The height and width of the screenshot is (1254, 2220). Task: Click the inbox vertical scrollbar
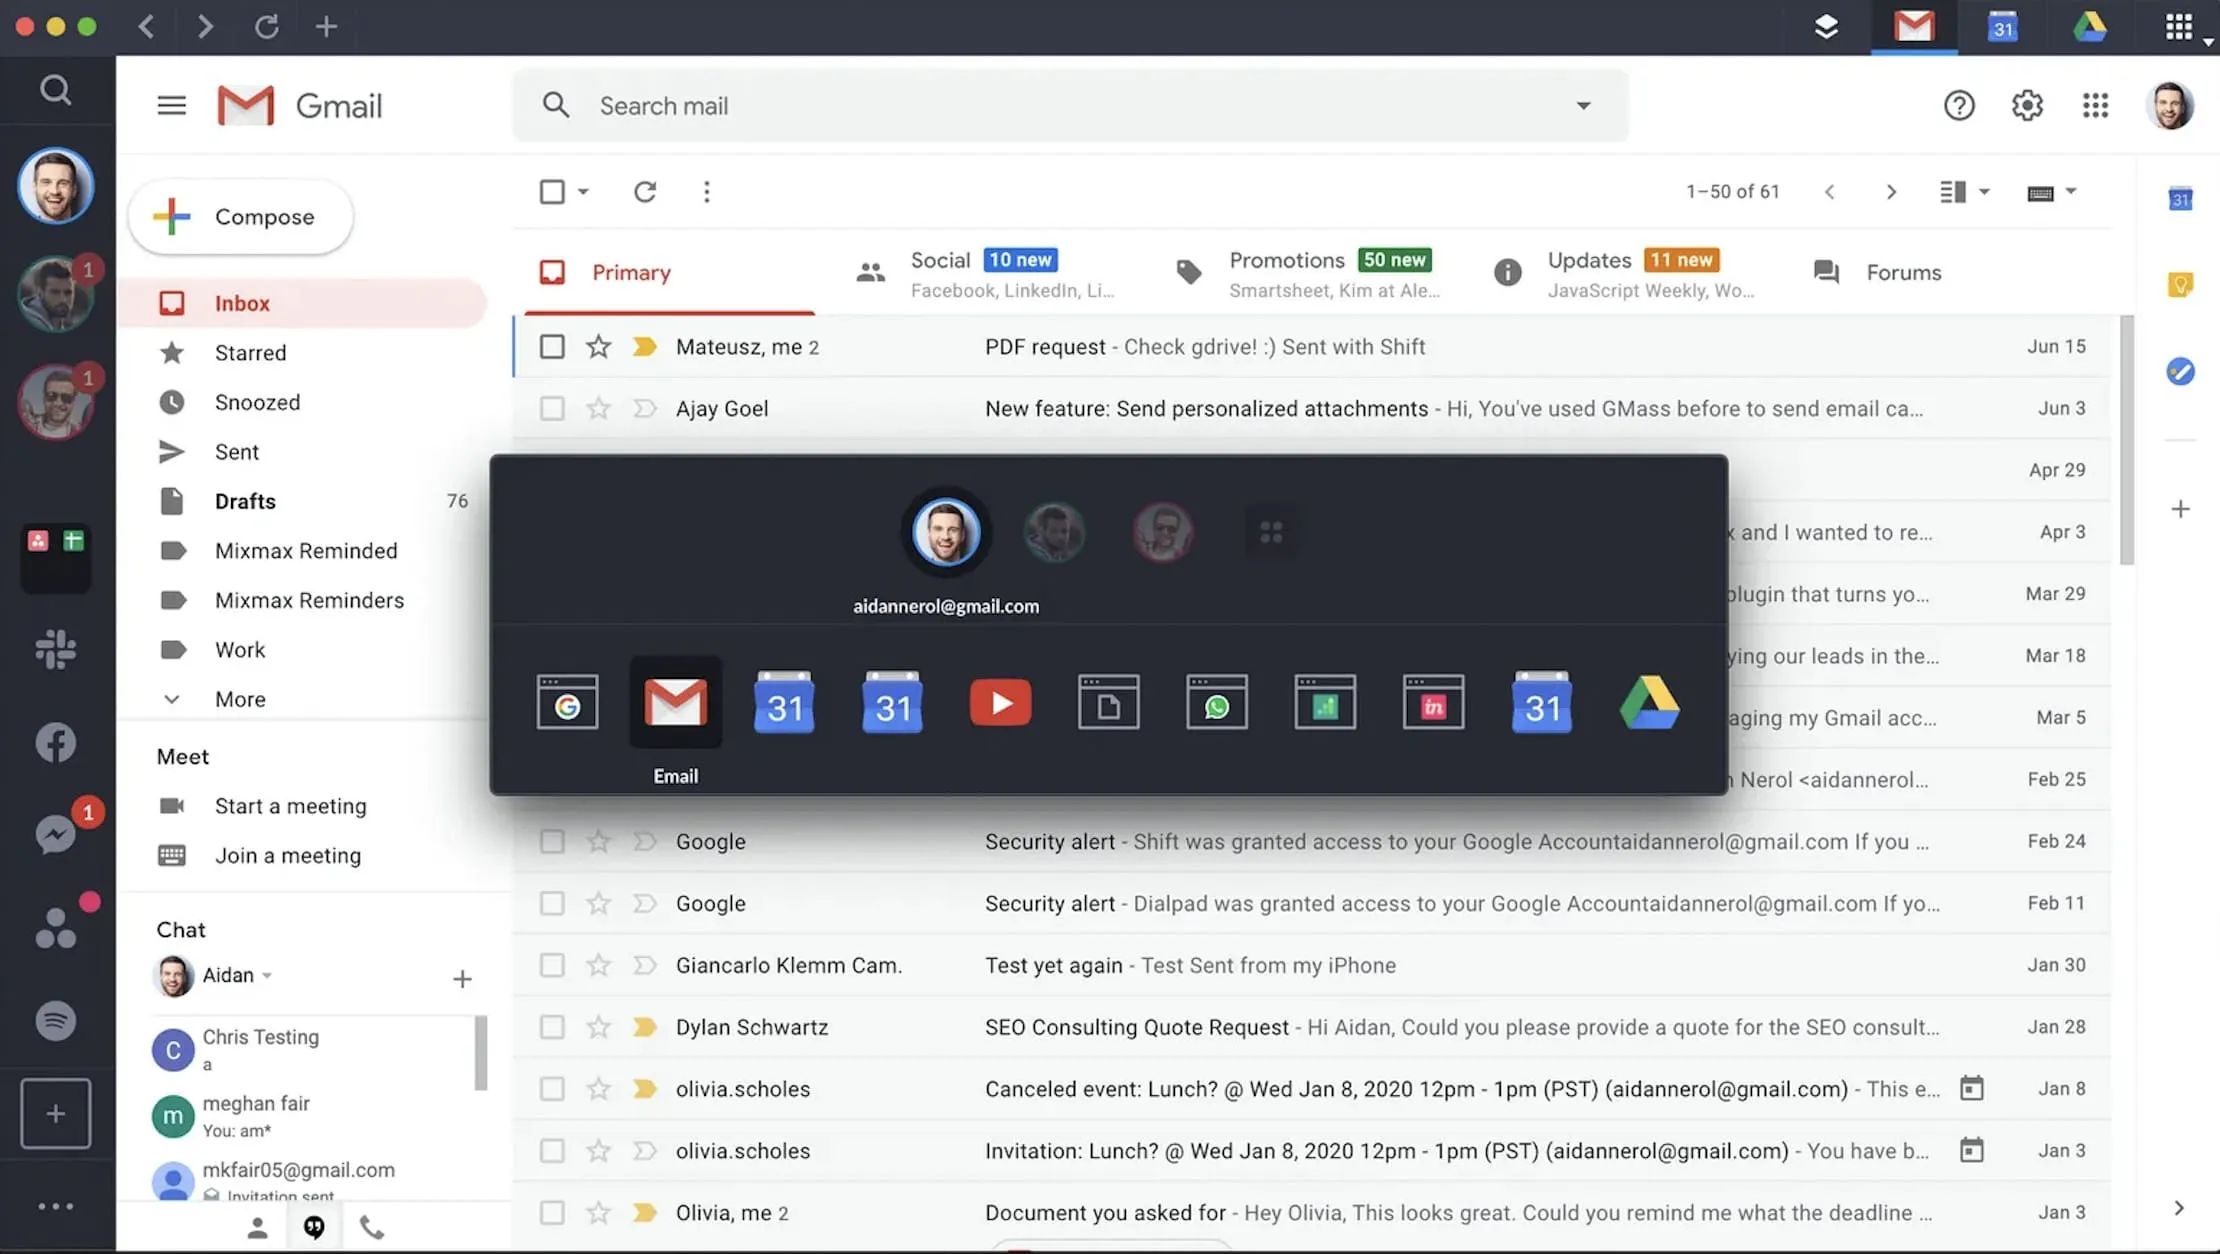click(2126, 440)
